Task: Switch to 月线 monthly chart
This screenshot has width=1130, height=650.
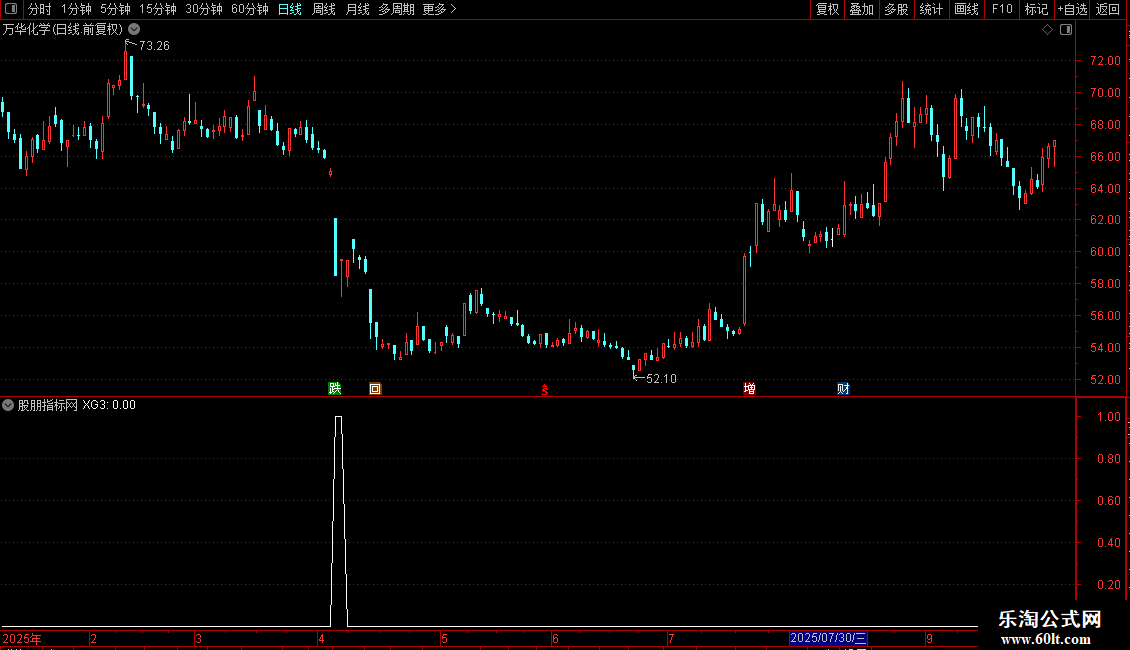Action: 357,9
